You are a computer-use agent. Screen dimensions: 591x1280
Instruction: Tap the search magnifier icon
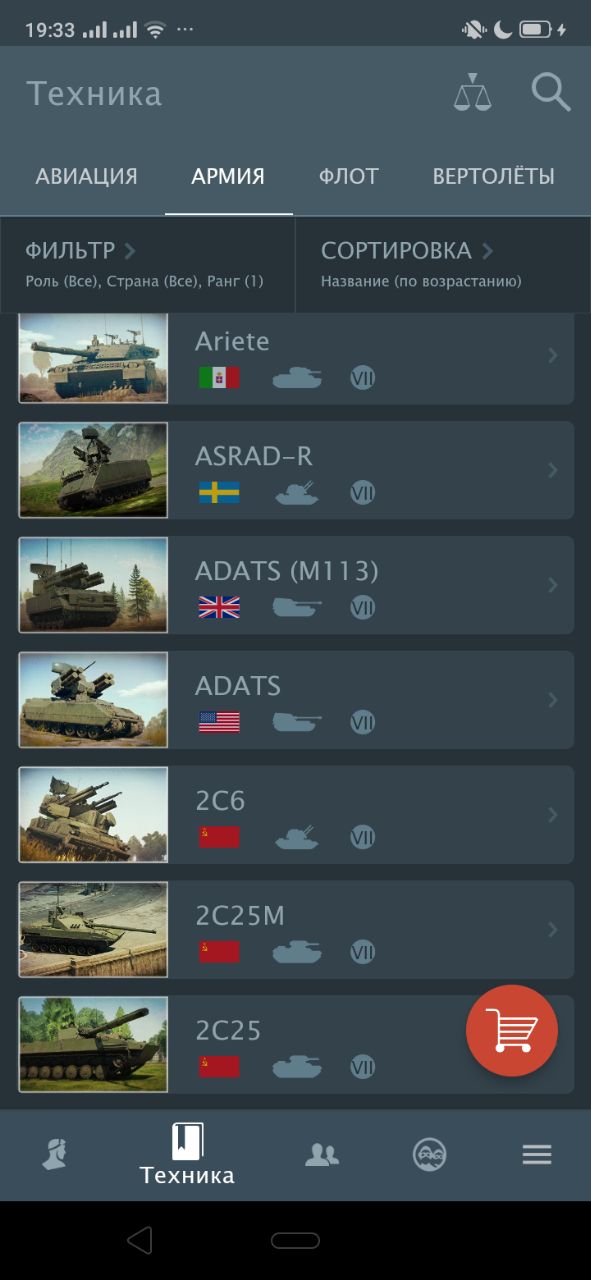pyautogui.click(x=550, y=92)
